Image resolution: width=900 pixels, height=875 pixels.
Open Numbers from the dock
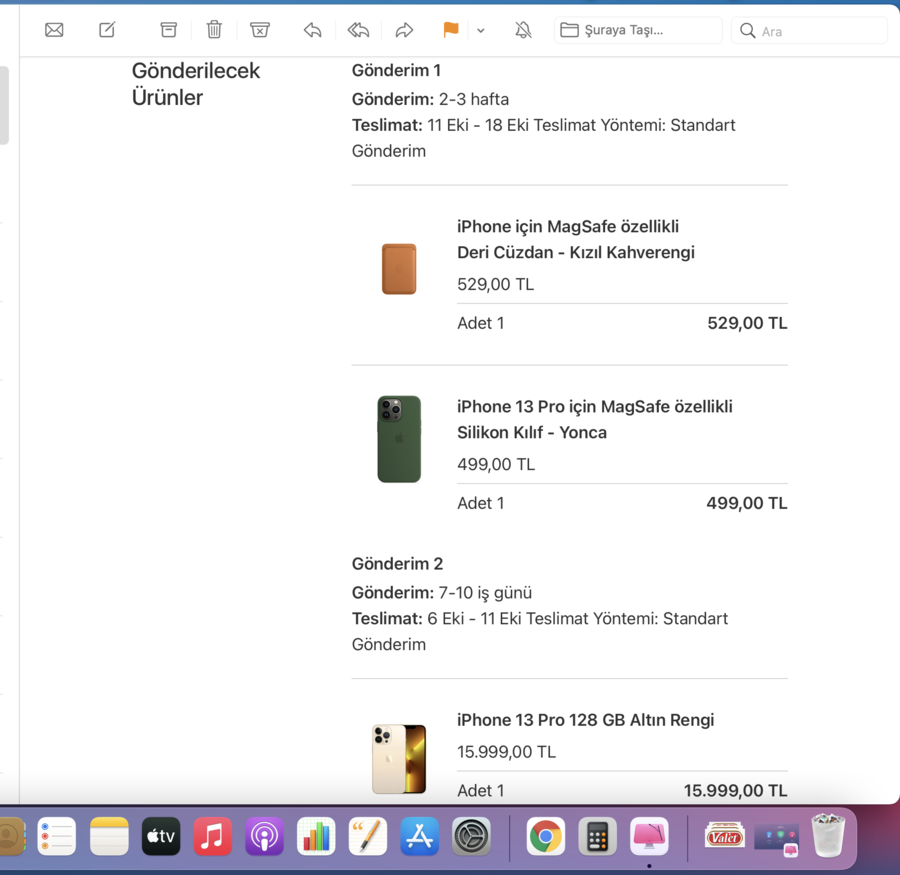(x=316, y=837)
